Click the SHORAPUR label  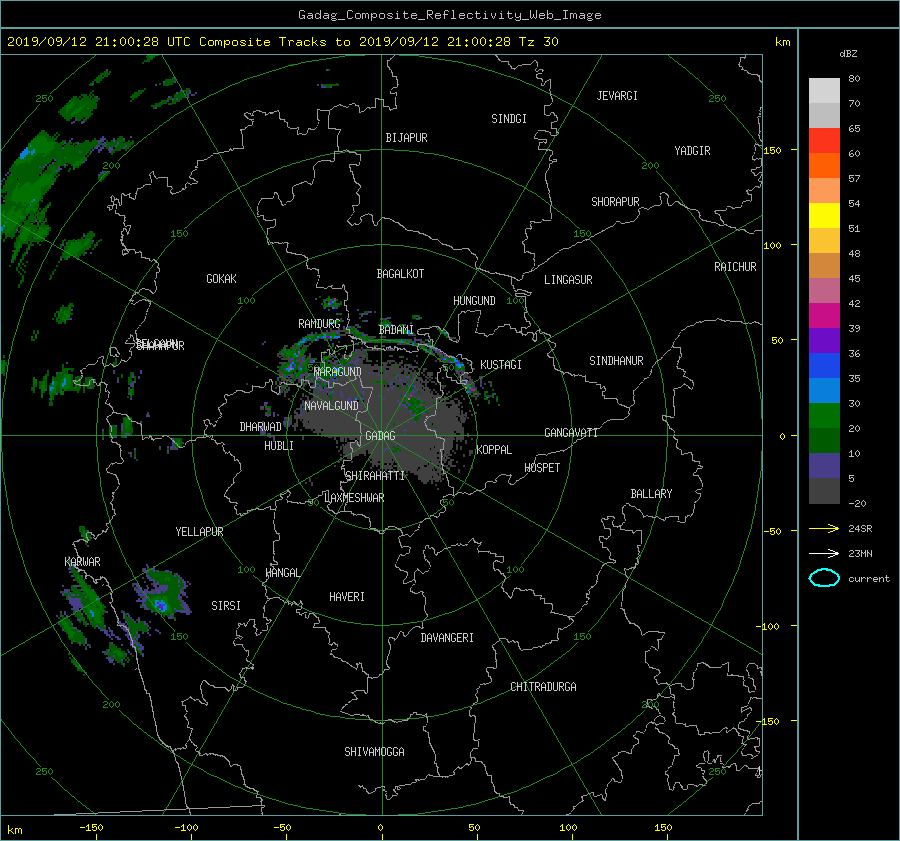click(615, 202)
